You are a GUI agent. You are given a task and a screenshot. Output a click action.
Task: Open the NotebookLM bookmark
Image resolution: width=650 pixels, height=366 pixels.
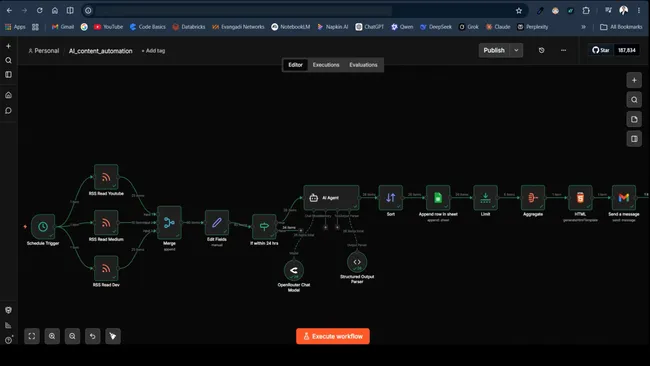(291, 27)
